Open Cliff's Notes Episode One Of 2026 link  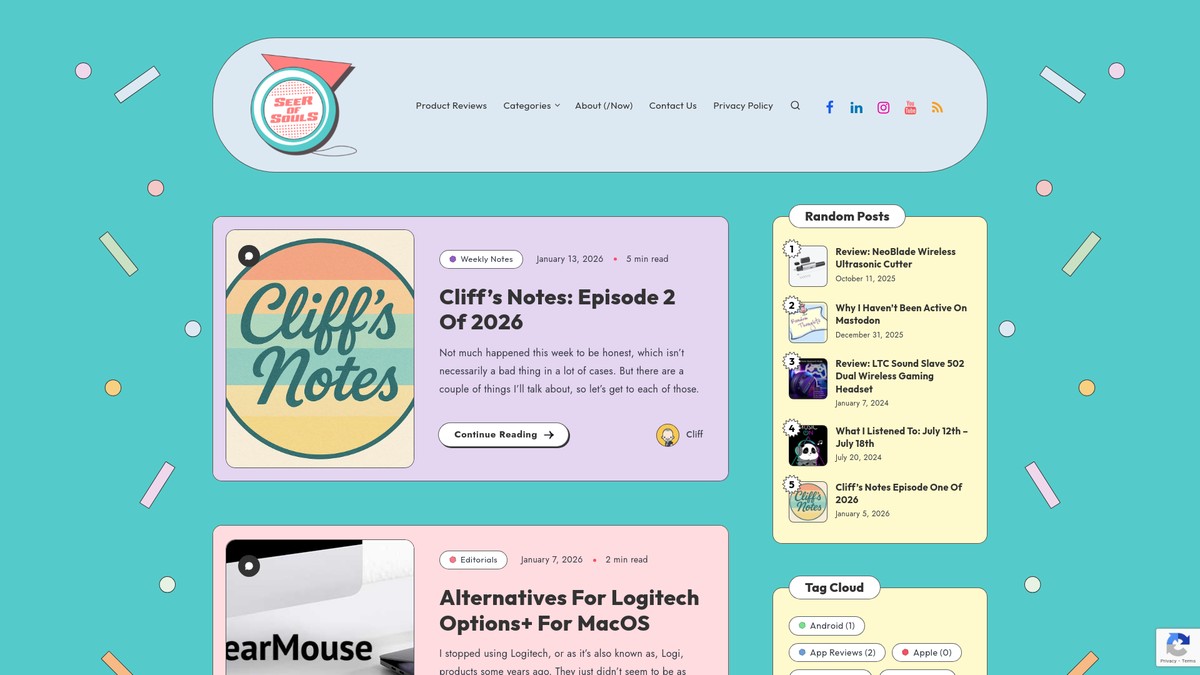[898, 493]
